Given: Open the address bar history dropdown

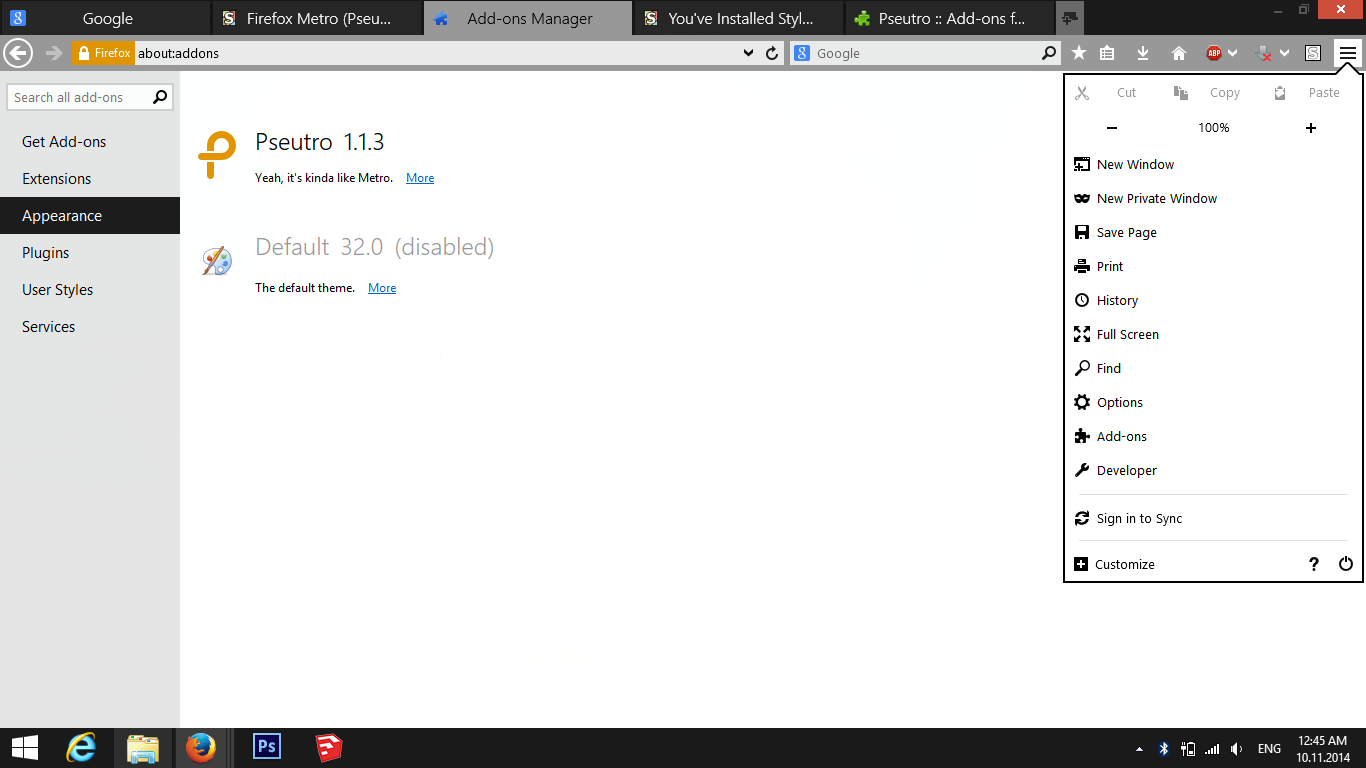Looking at the screenshot, I should point(748,53).
